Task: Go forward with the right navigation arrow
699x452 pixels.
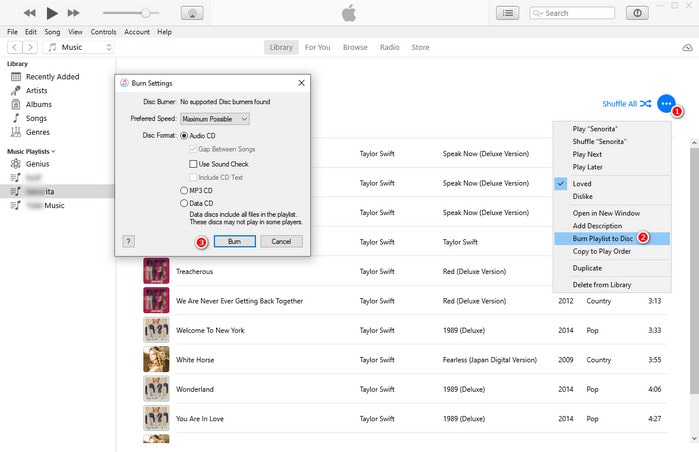Action: tap(30, 47)
